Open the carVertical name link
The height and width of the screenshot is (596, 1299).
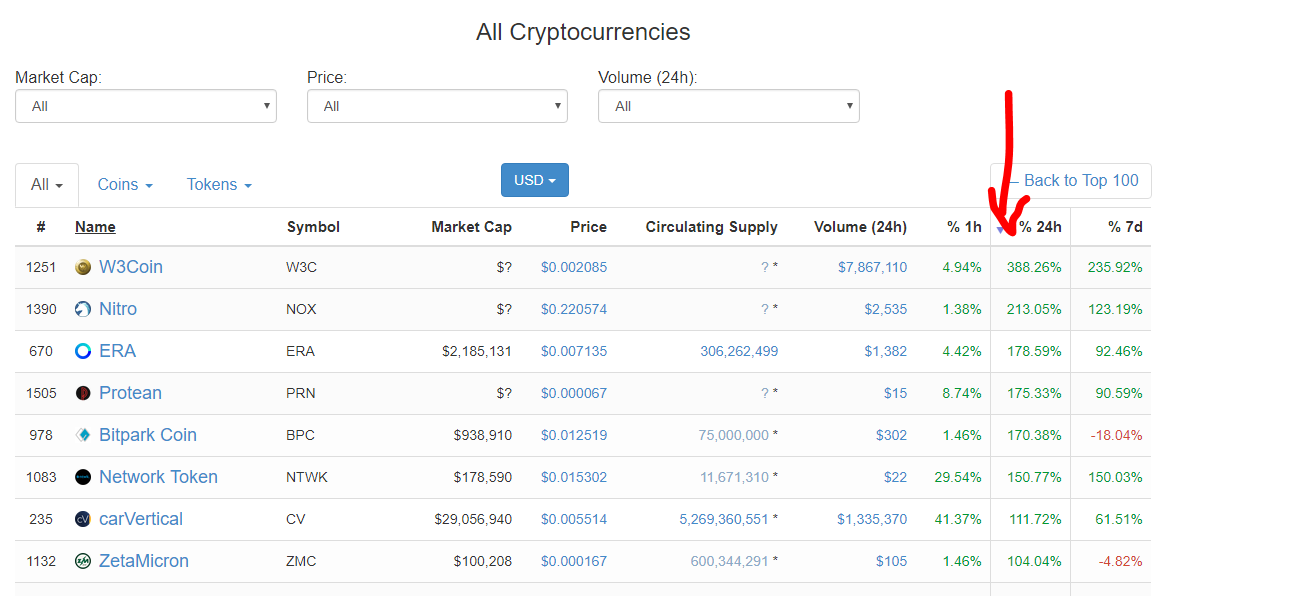[x=141, y=519]
